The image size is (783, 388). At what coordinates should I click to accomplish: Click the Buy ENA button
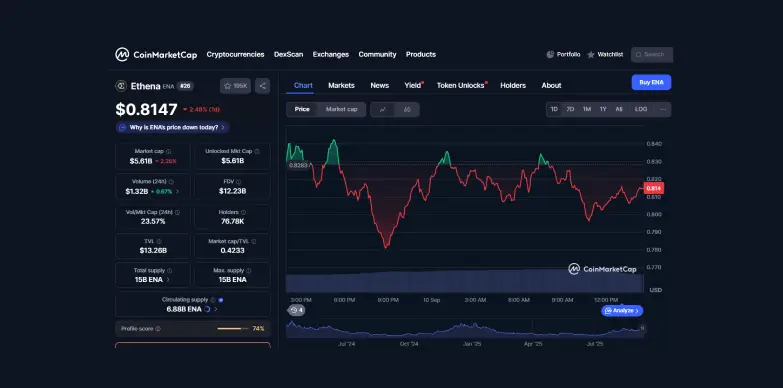click(651, 82)
